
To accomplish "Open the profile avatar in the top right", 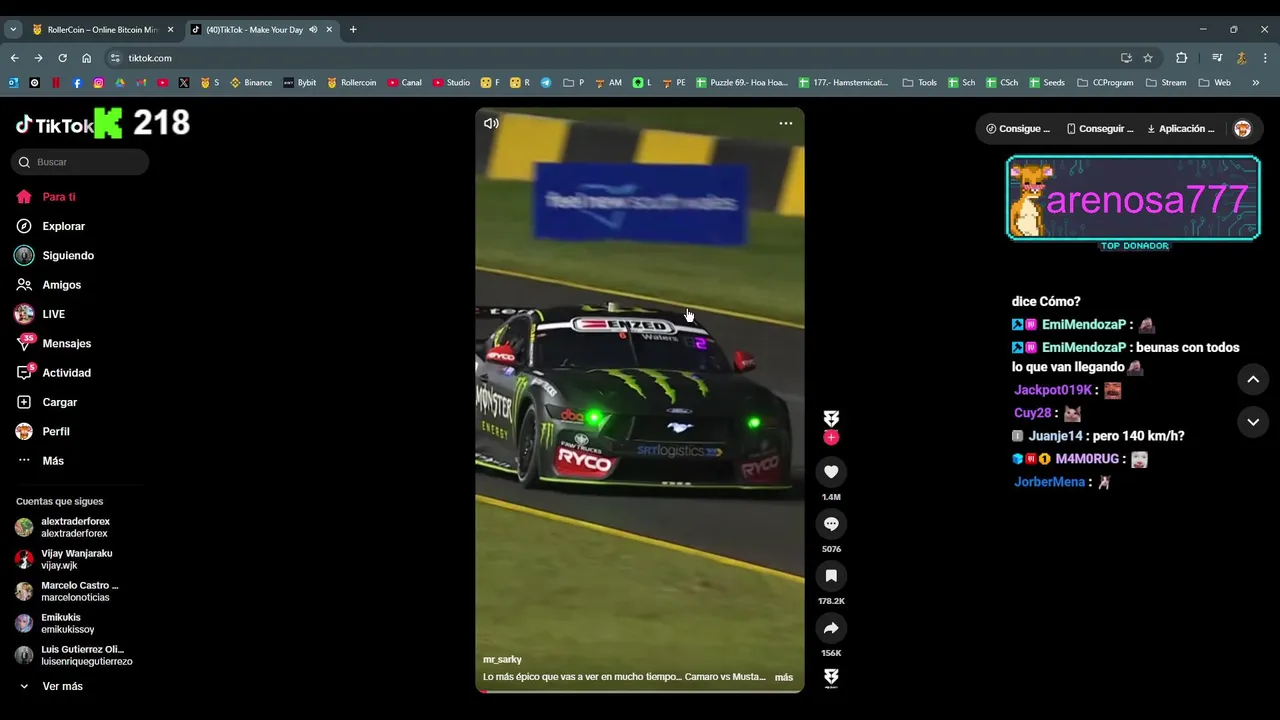I will (1243, 128).
